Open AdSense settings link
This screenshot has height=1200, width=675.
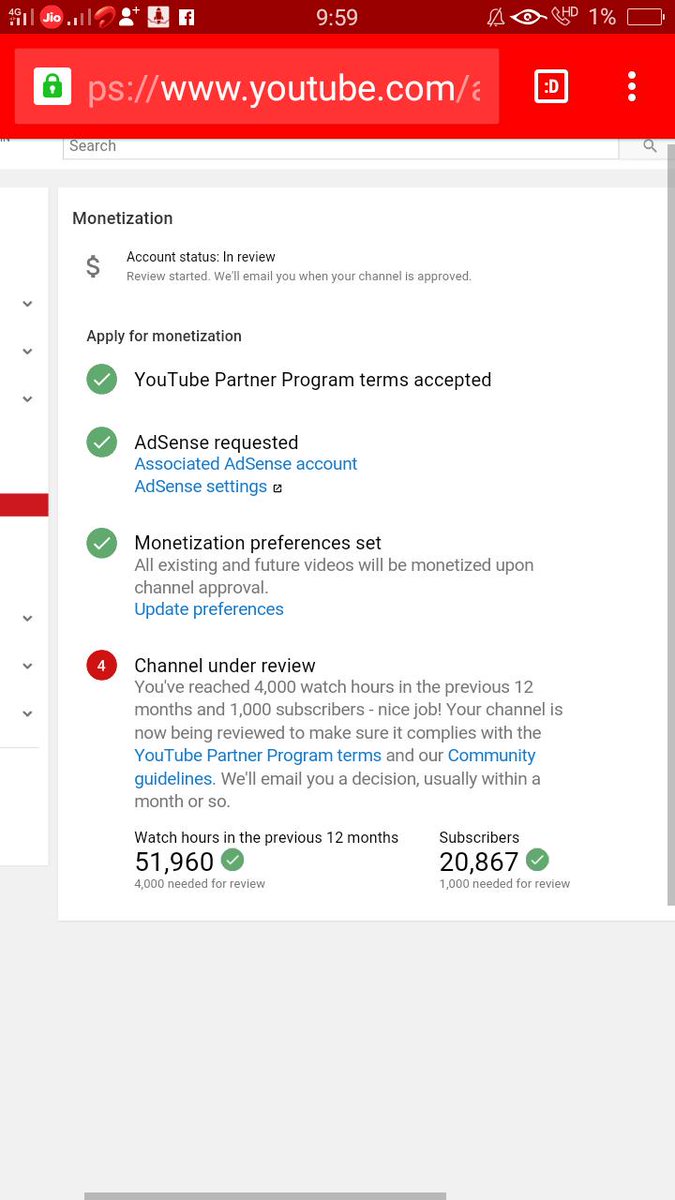[201, 487]
